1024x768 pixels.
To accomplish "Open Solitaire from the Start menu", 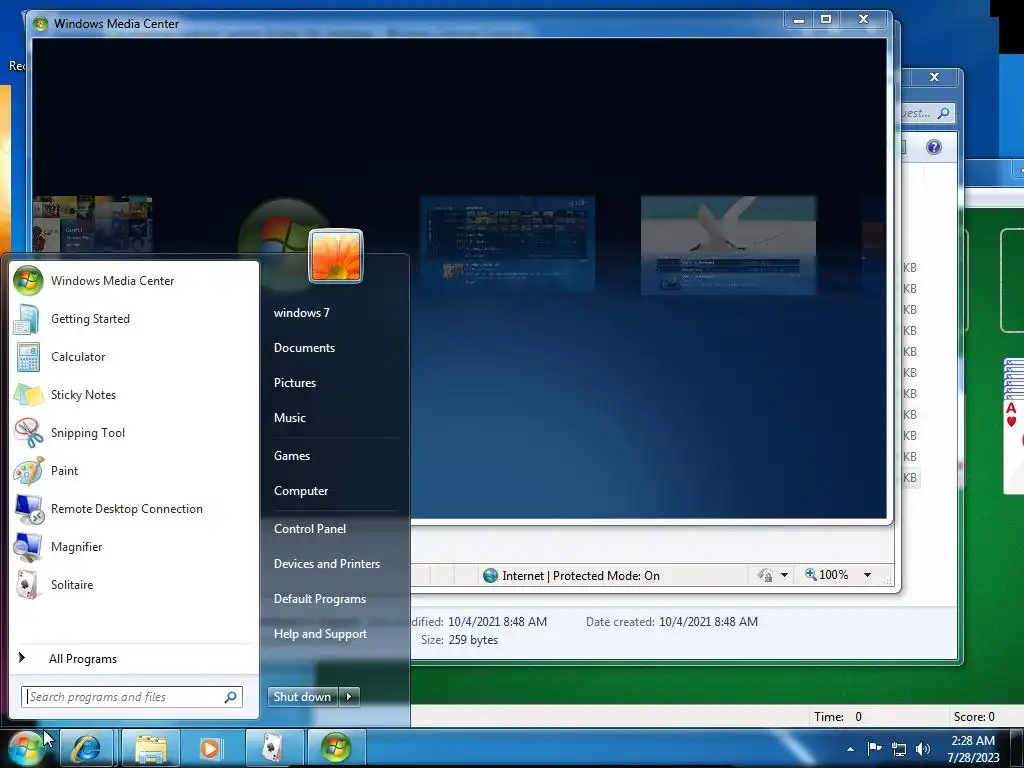I will click(x=135, y=584).
